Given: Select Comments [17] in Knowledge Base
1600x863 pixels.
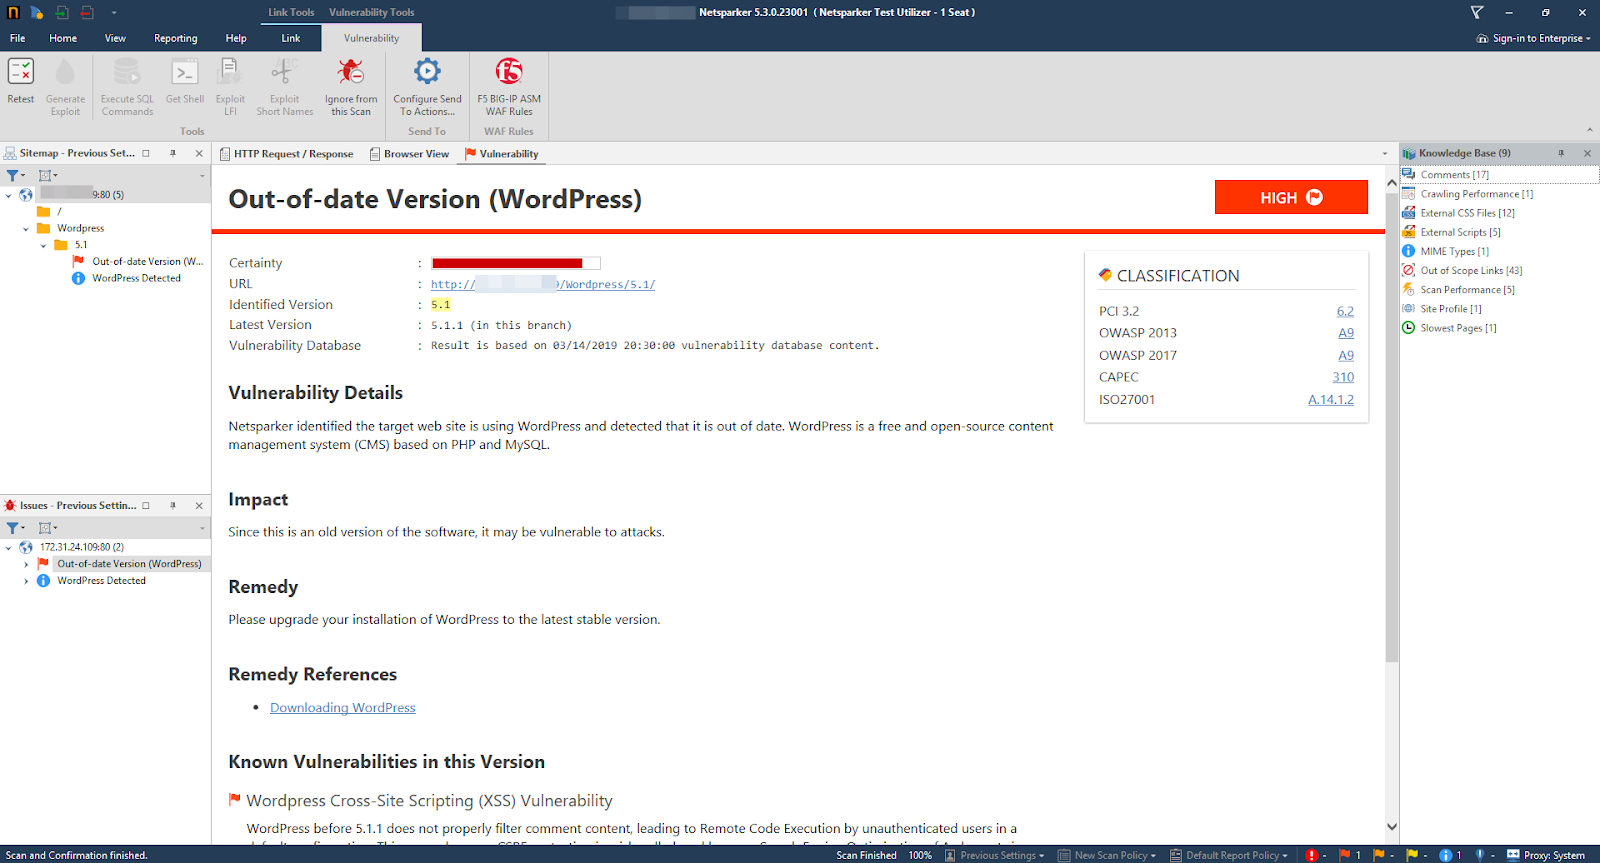Looking at the screenshot, I should [x=1455, y=175].
